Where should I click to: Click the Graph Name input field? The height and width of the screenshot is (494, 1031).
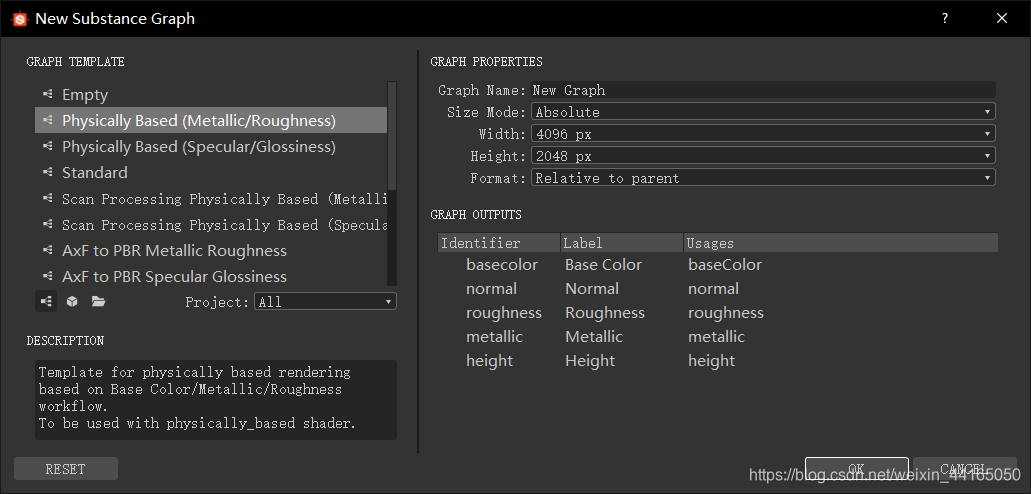763,90
